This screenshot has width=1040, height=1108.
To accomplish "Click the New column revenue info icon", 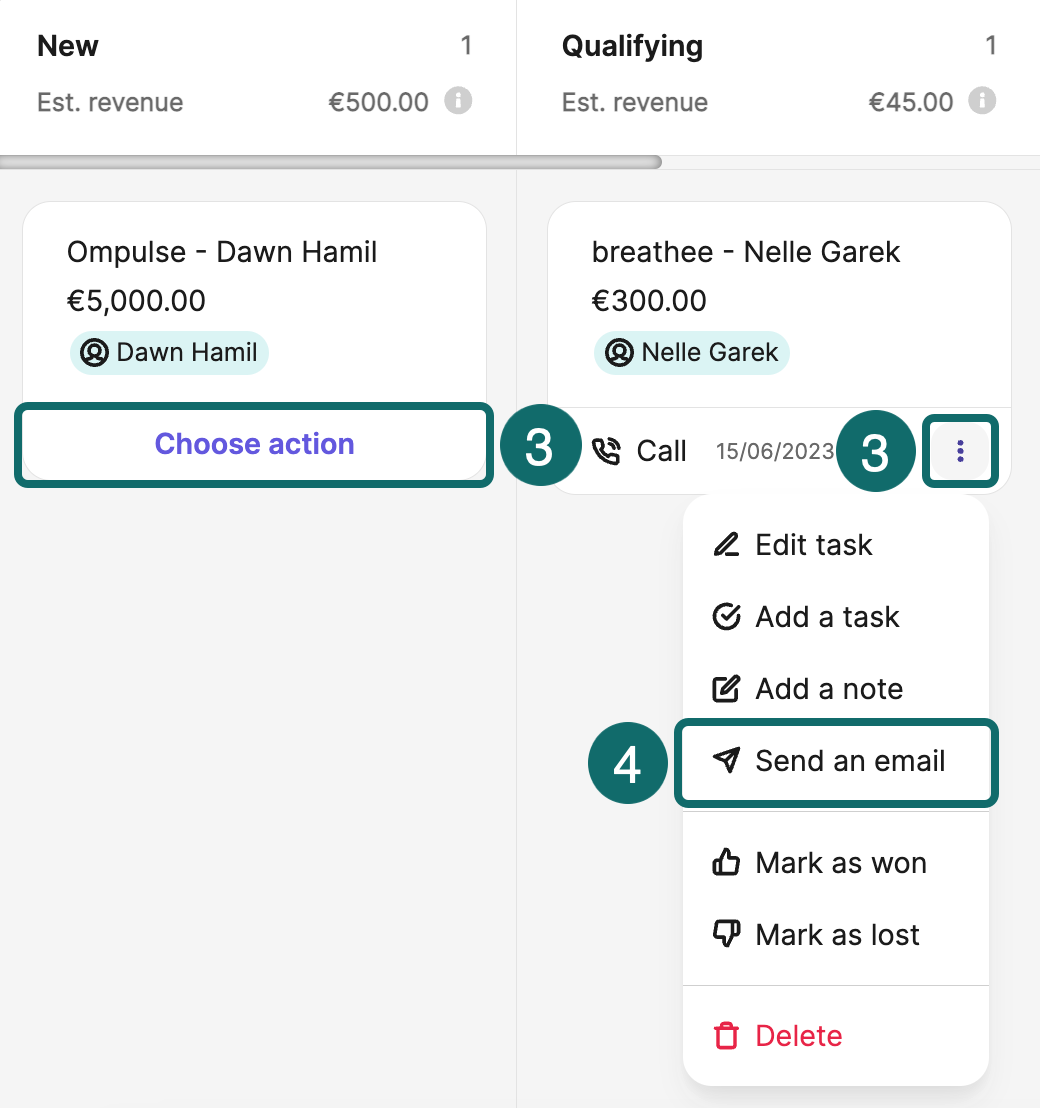I will [458, 101].
